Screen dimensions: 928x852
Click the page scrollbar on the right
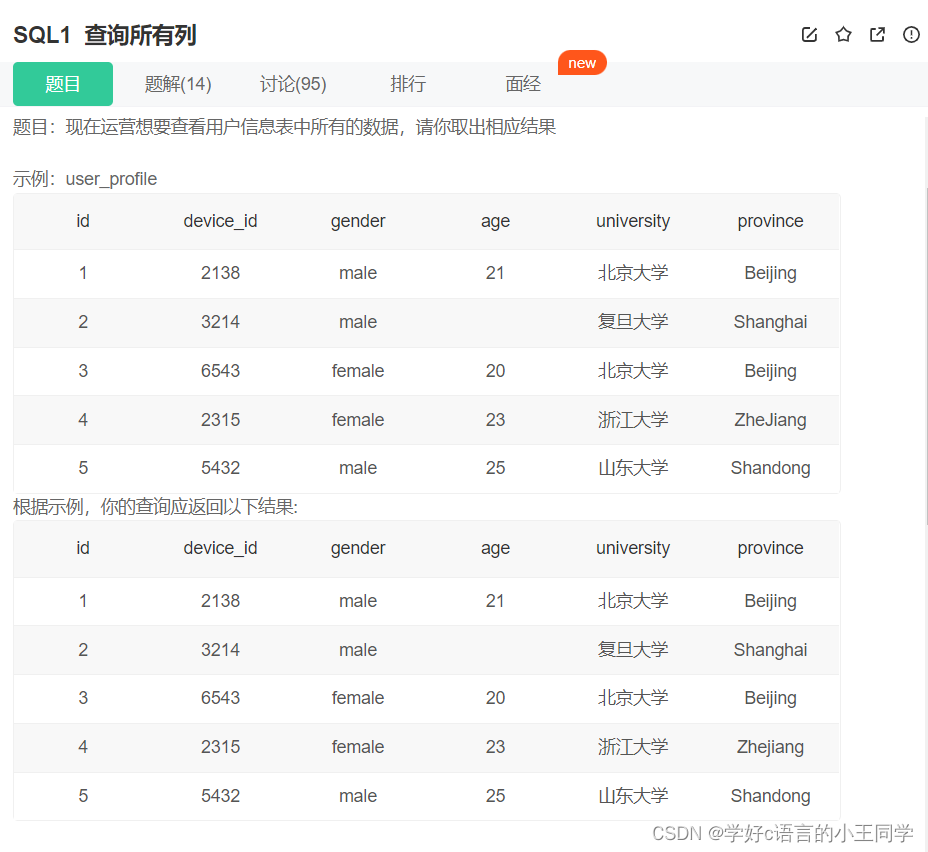pyautogui.click(x=925, y=355)
